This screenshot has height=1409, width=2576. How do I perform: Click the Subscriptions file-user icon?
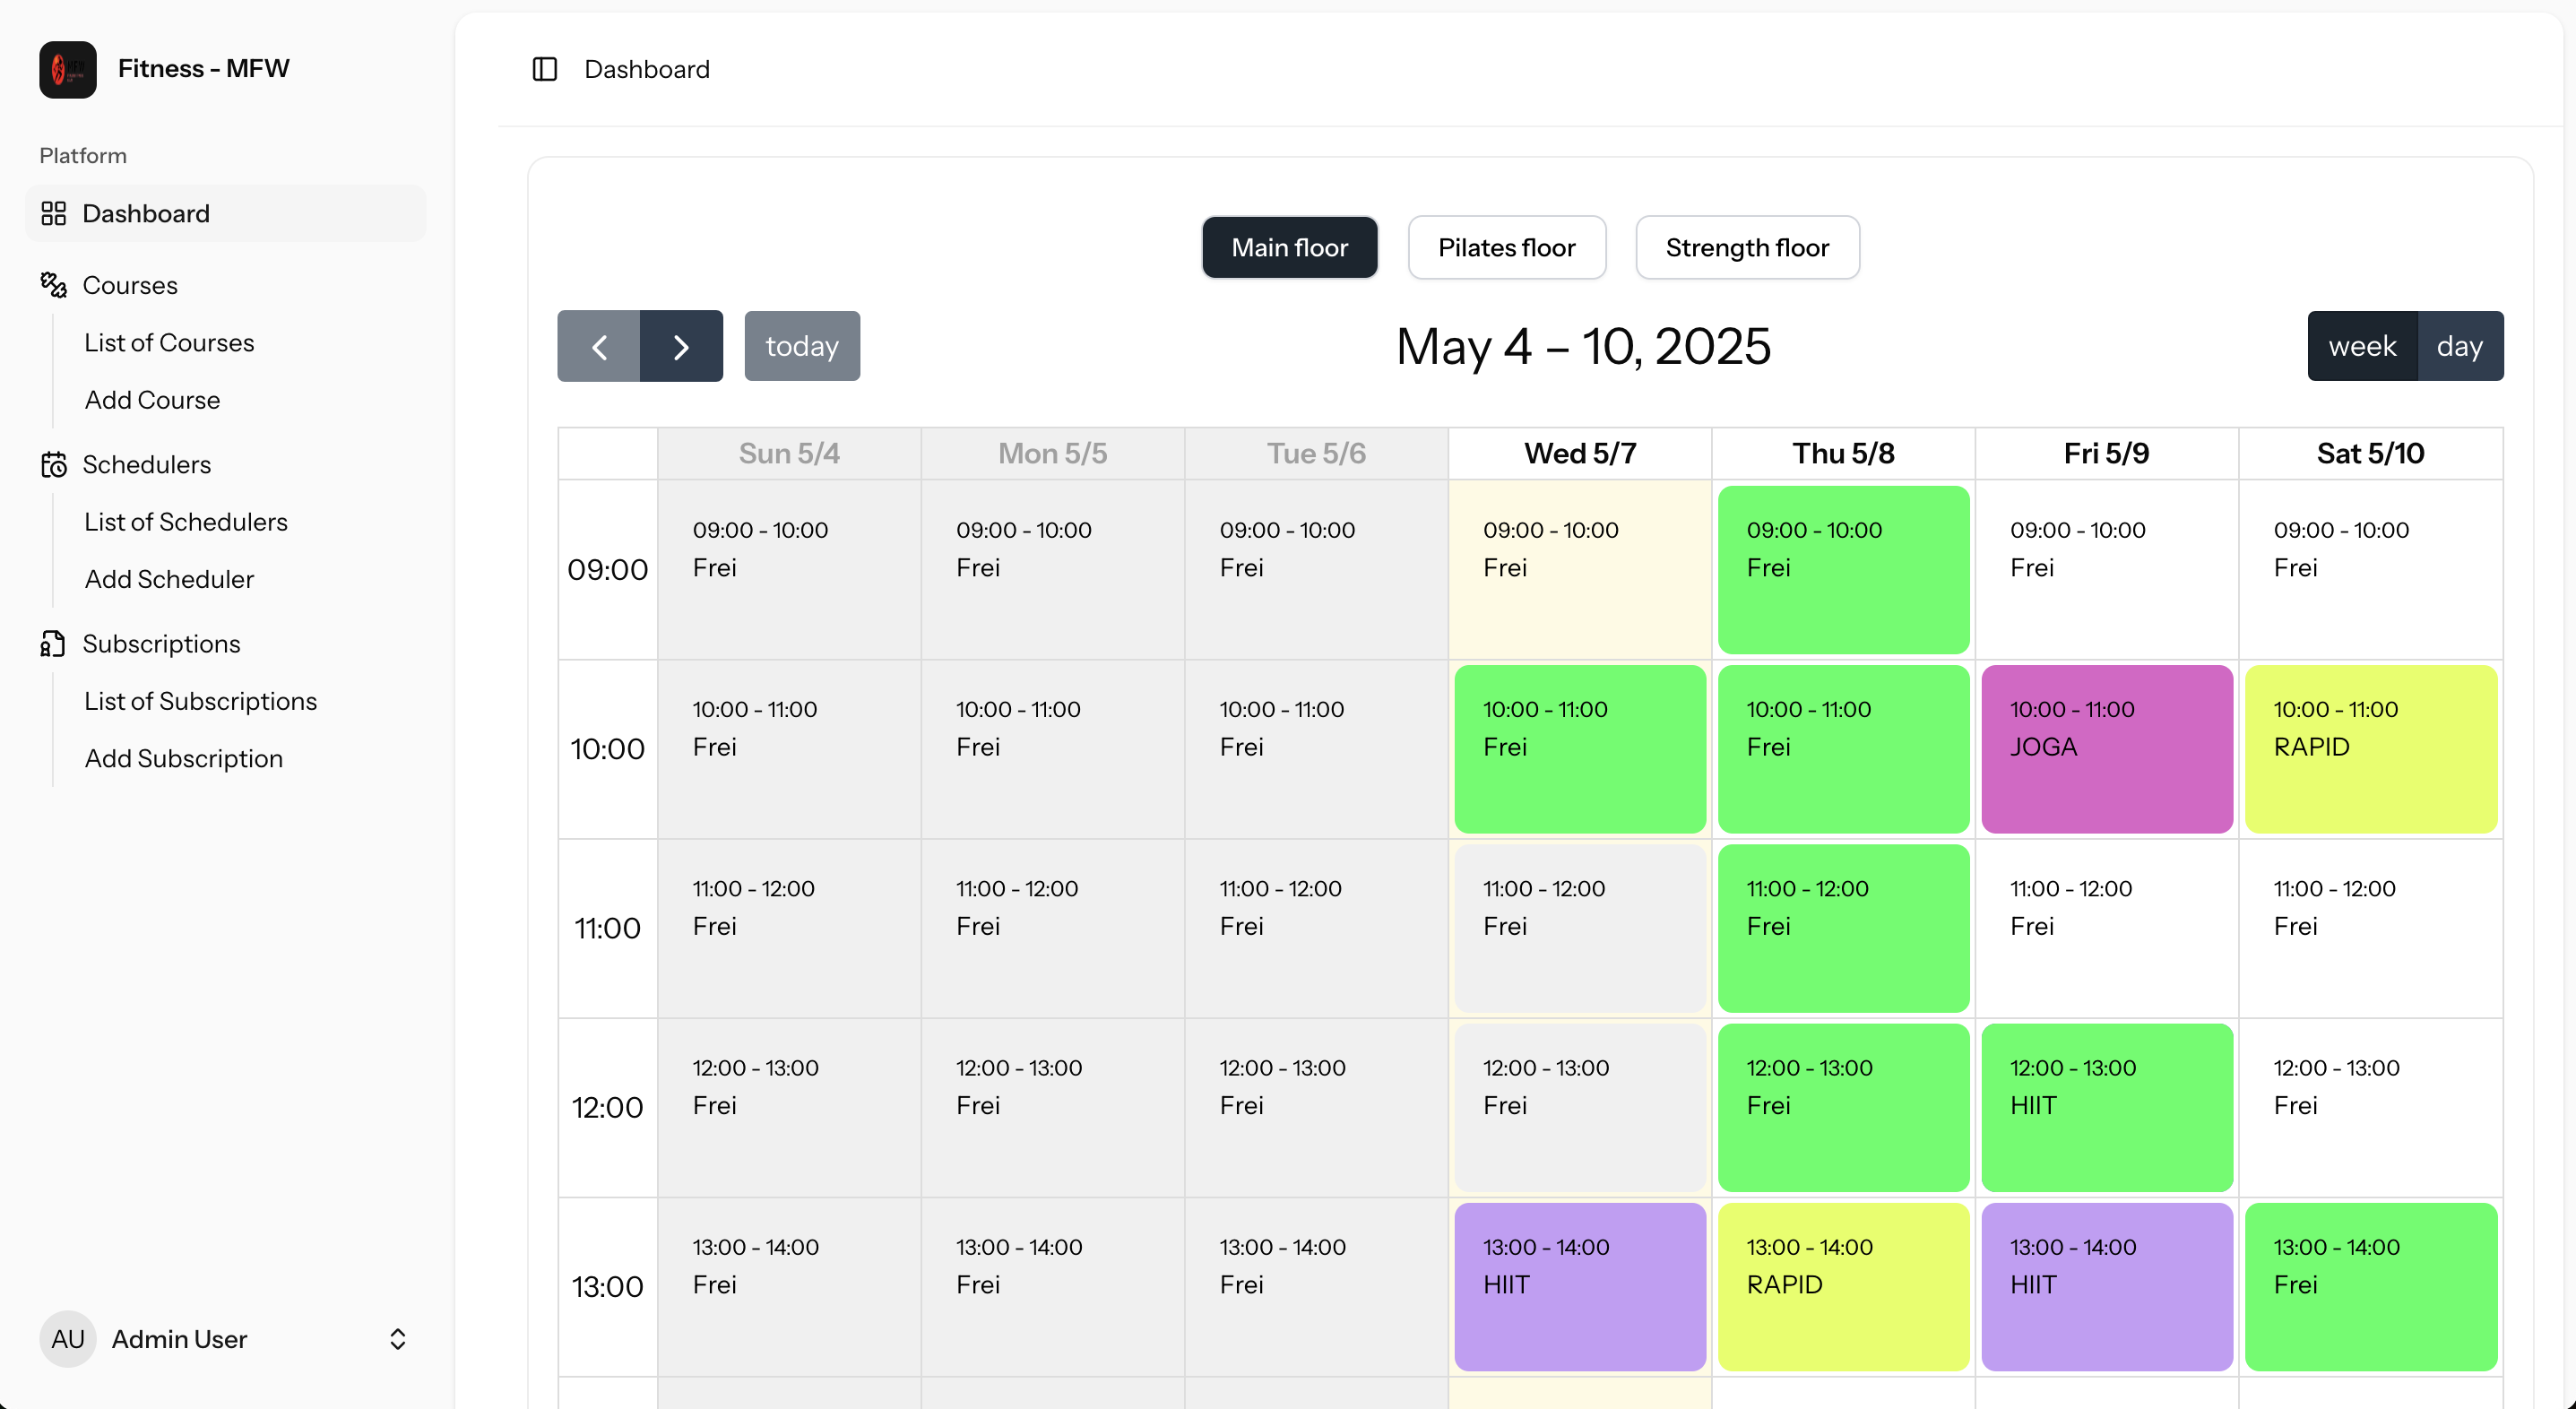53,643
